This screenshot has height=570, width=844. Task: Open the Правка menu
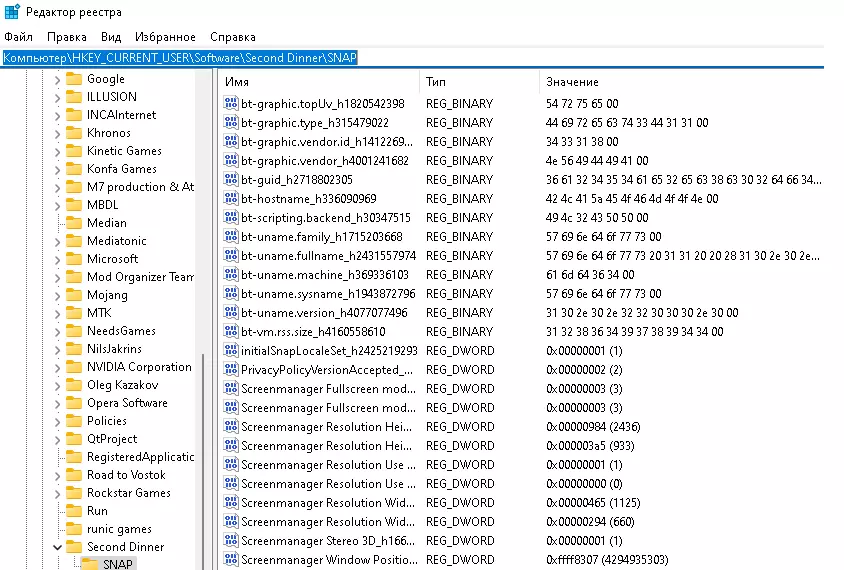[67, 37]
